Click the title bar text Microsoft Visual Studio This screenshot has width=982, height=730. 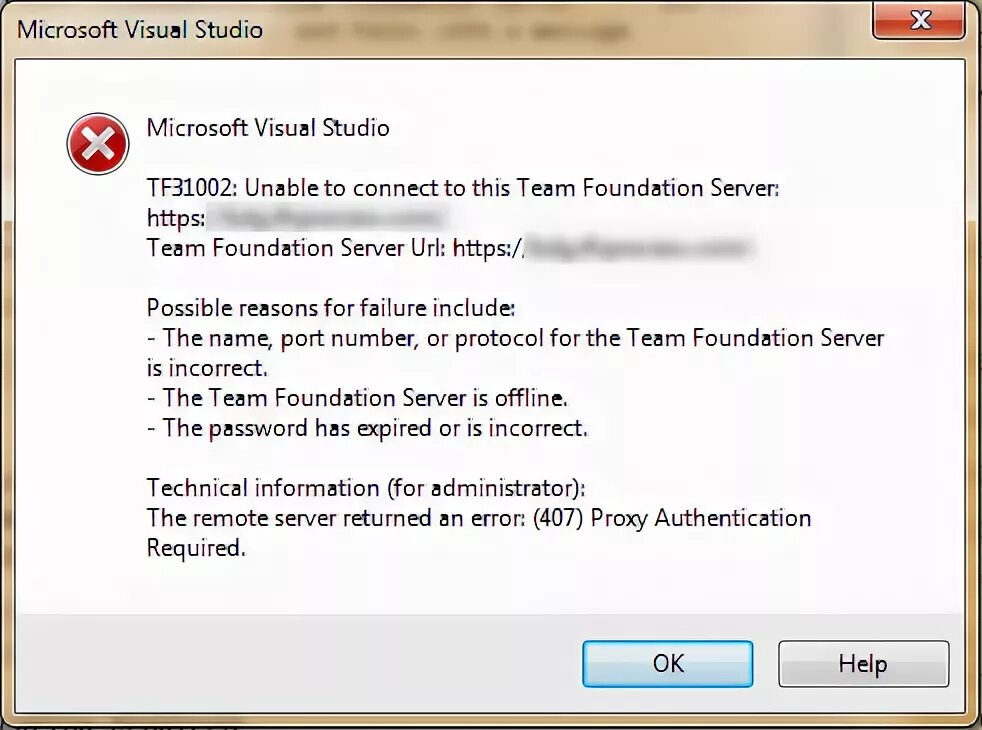[140, 29]
